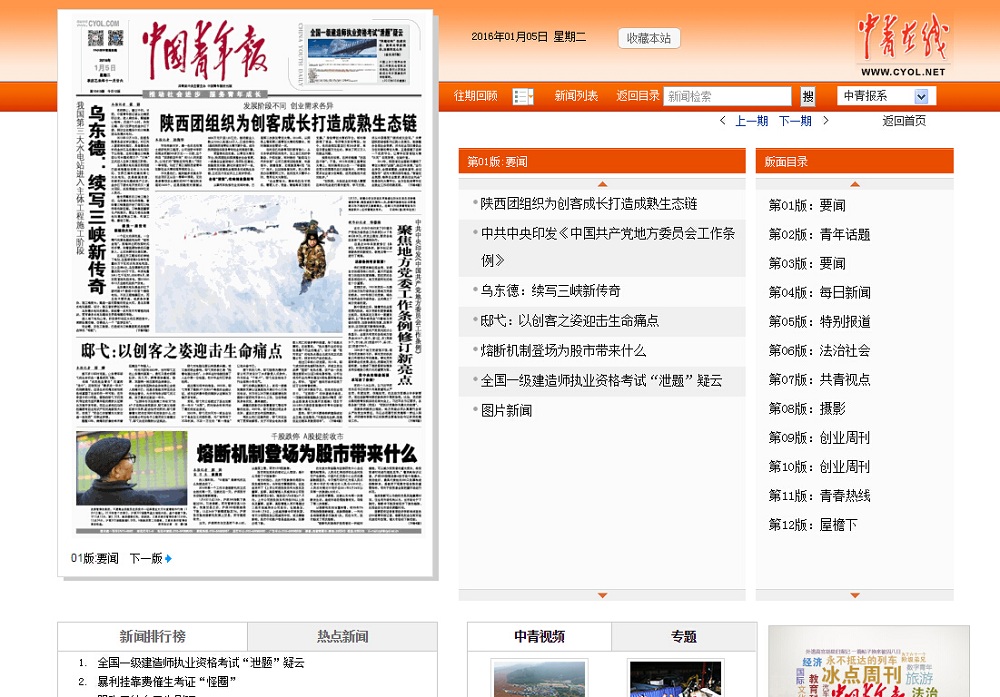Select 第01版：要闻 in 版面目录
The image size is (1000, 697).
[x=807, y=205]
